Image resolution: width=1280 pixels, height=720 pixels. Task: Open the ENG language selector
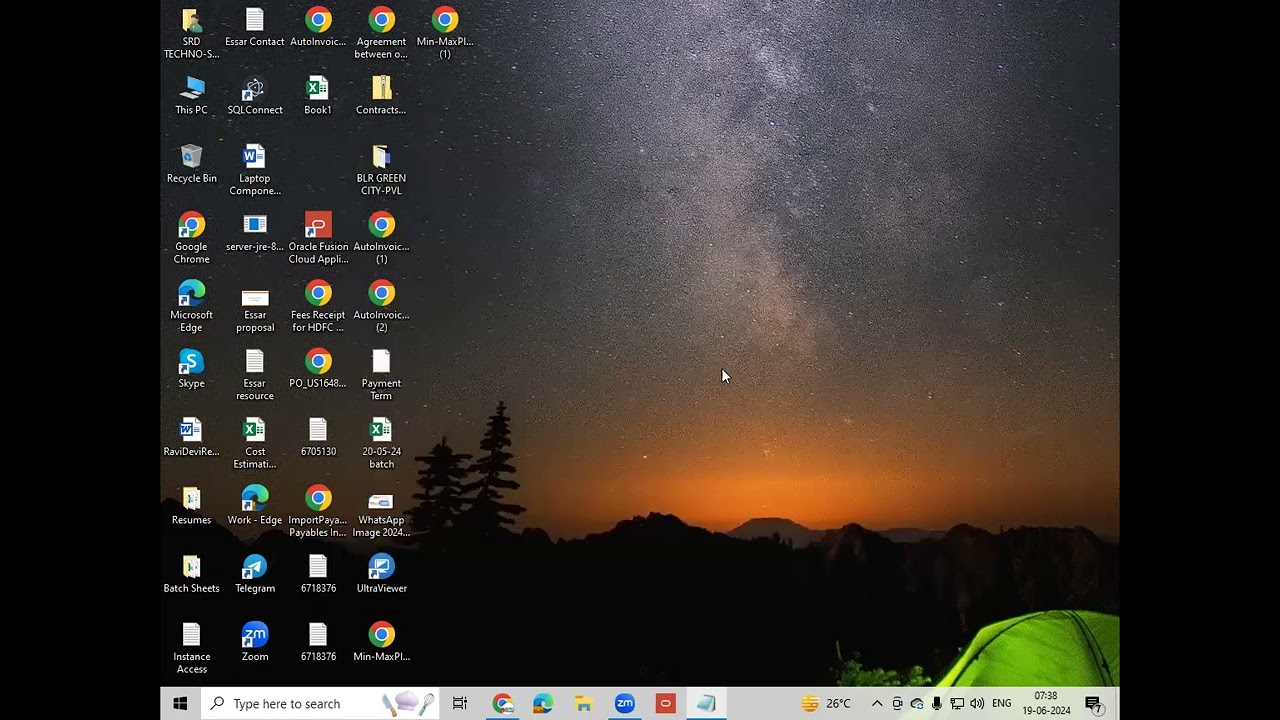point(1001,704)
